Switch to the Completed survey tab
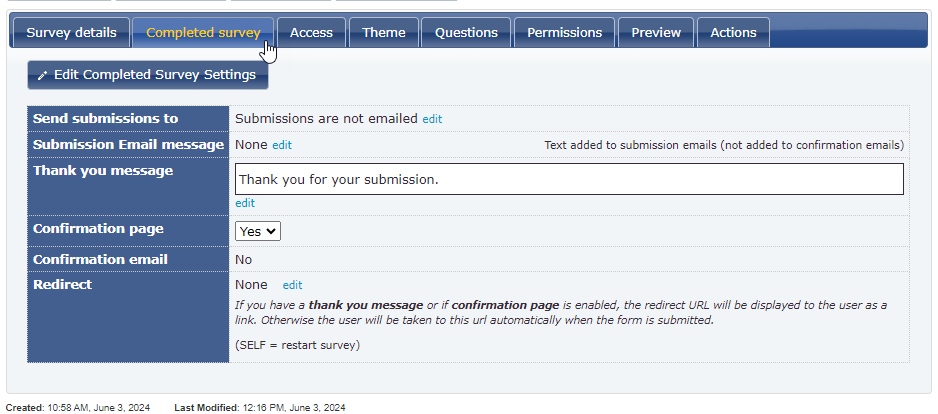The height and width of the screenshot is (414, 938). coord(203,32)
